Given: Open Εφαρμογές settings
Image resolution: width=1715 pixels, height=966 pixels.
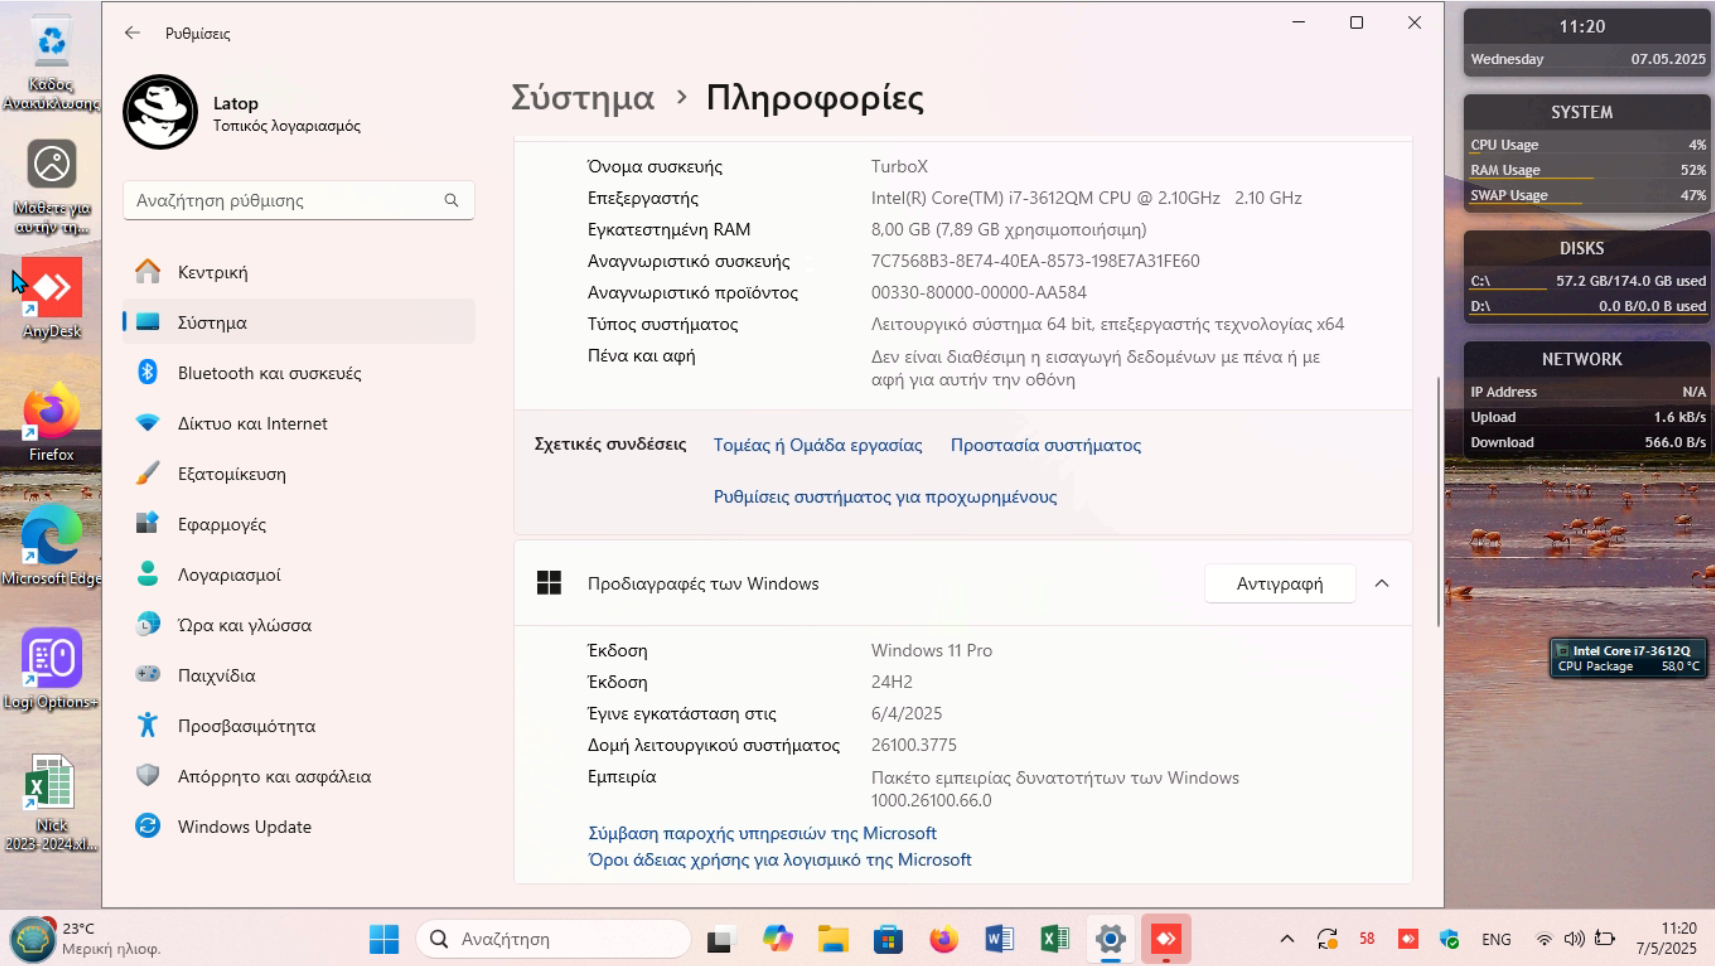Looking at the screenshot, I should click(x=299, y=524).
